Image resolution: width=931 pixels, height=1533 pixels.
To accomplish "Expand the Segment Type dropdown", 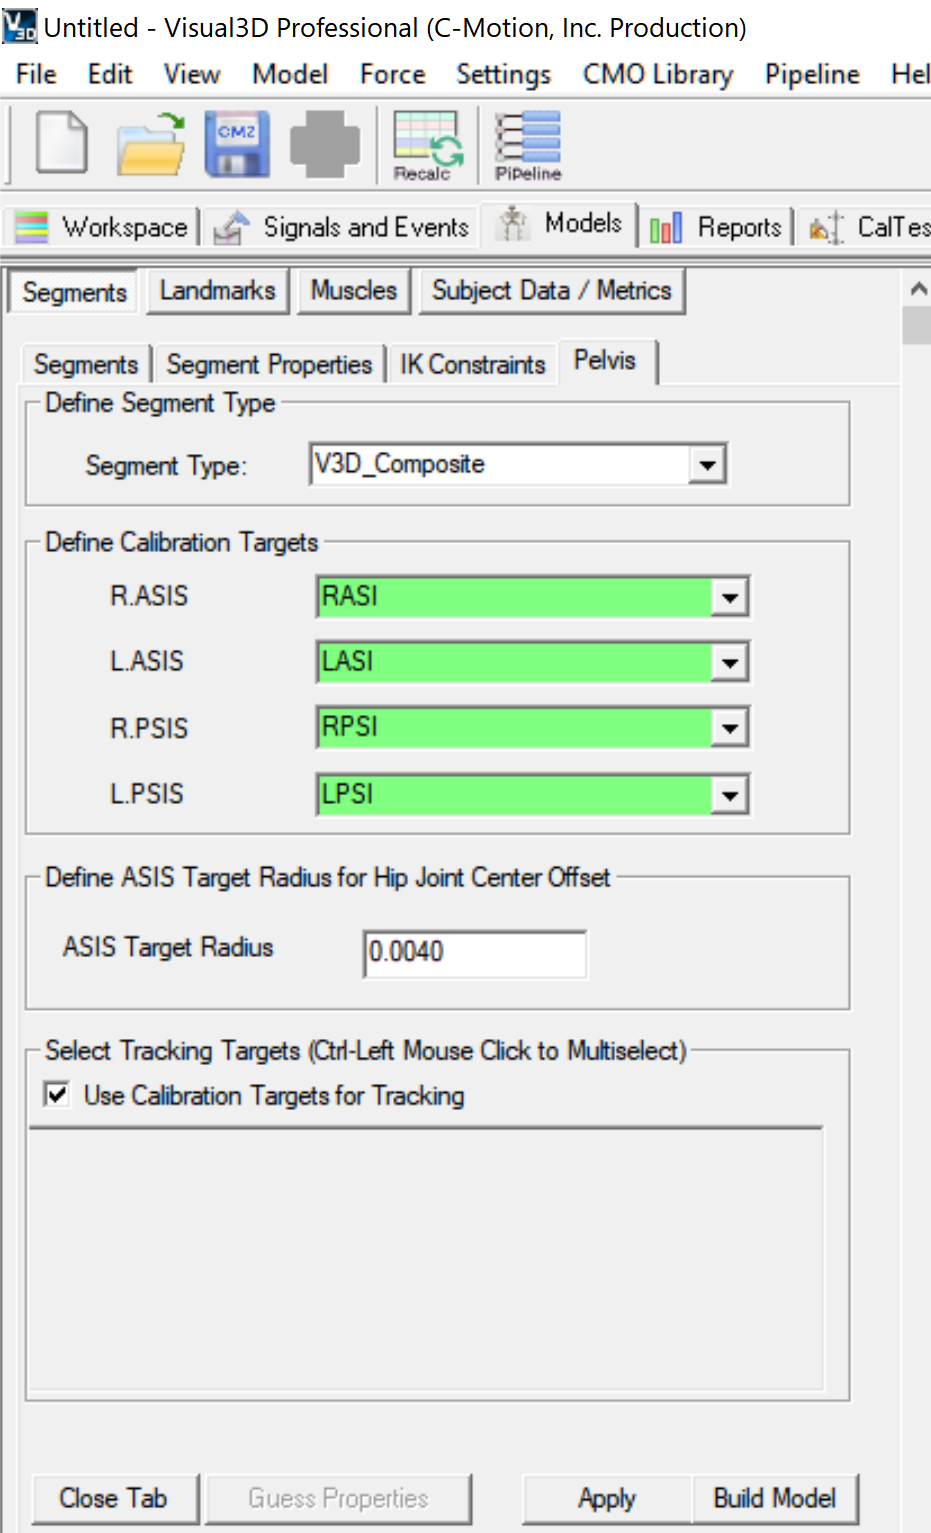I will point(707,465).
